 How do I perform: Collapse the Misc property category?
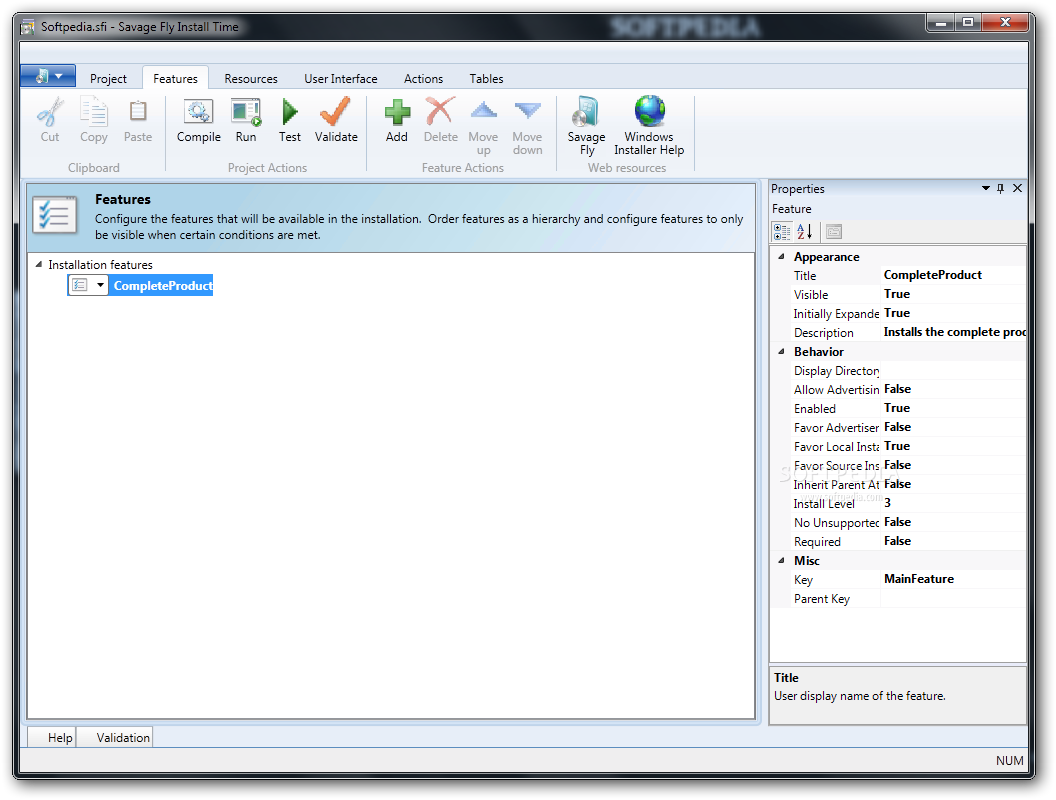click(x=781, y=560)
